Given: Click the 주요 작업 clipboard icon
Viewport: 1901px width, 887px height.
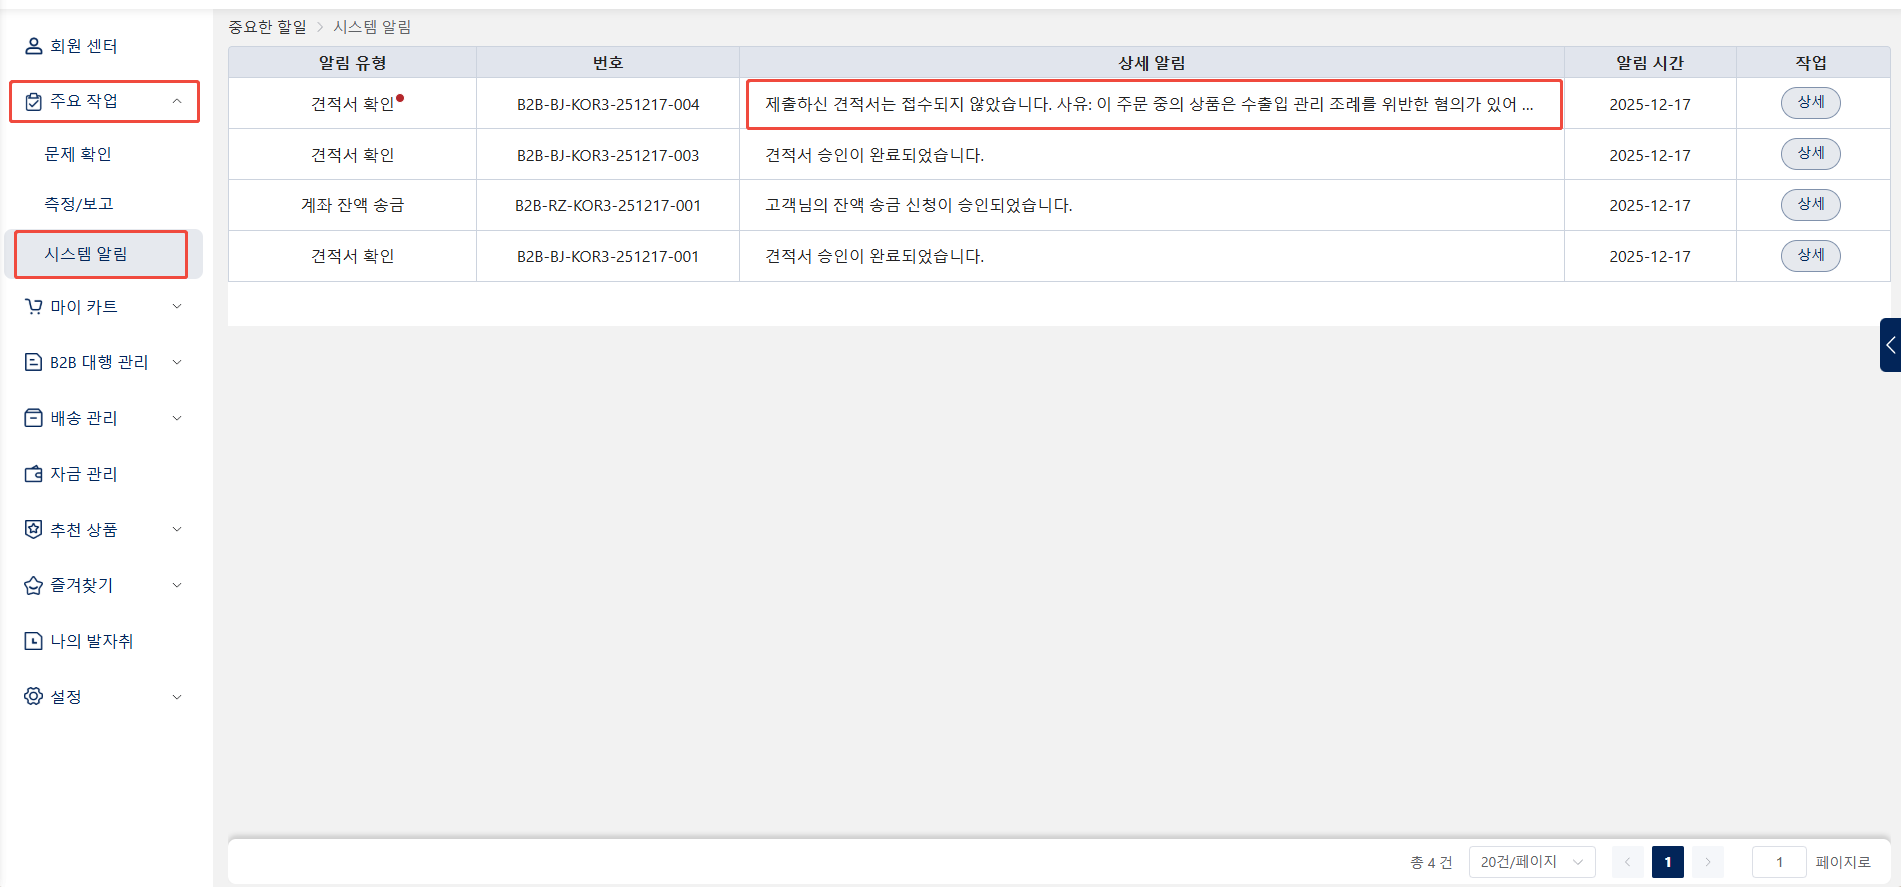Looking at the screenshot, I should pos(33,101).
